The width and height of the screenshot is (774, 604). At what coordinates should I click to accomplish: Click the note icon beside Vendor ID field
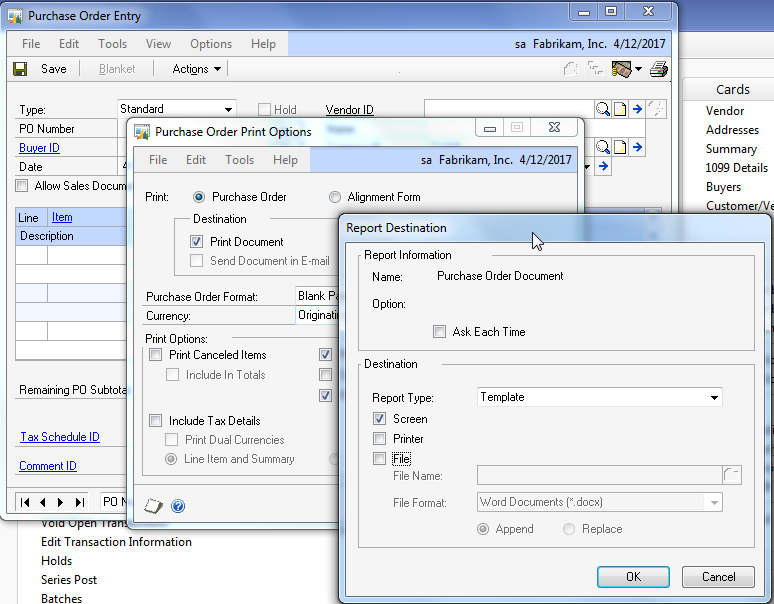620,109
